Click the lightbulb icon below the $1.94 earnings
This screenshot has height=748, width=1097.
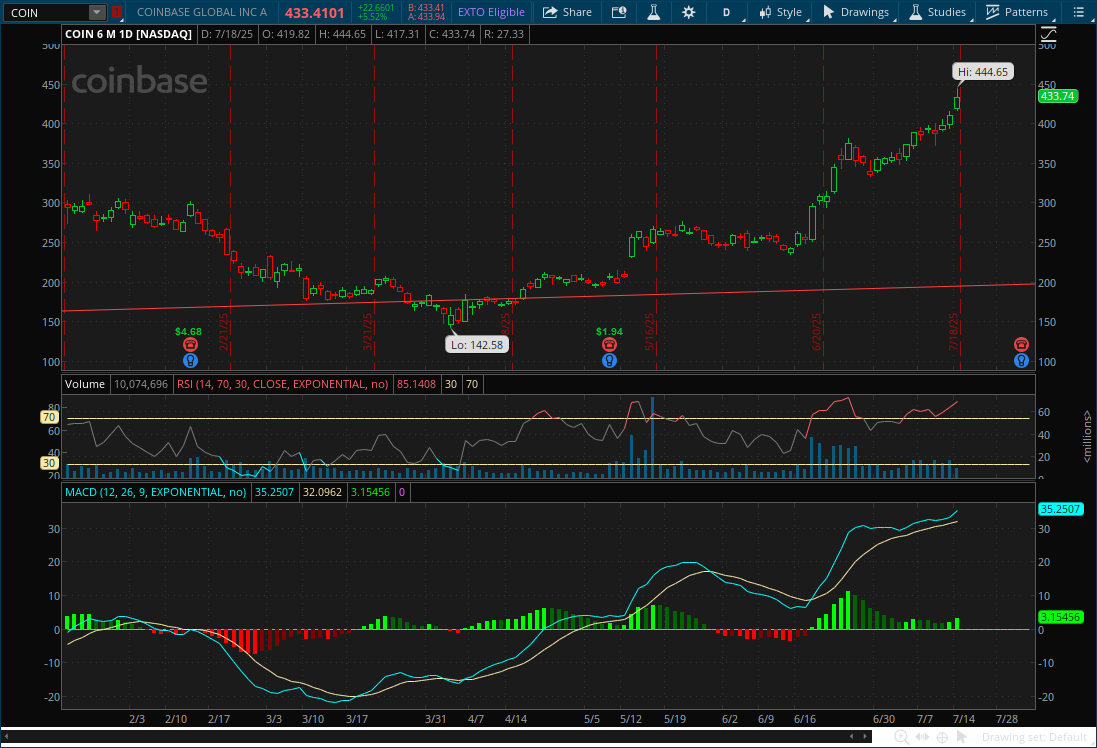[x=609, y=360]
